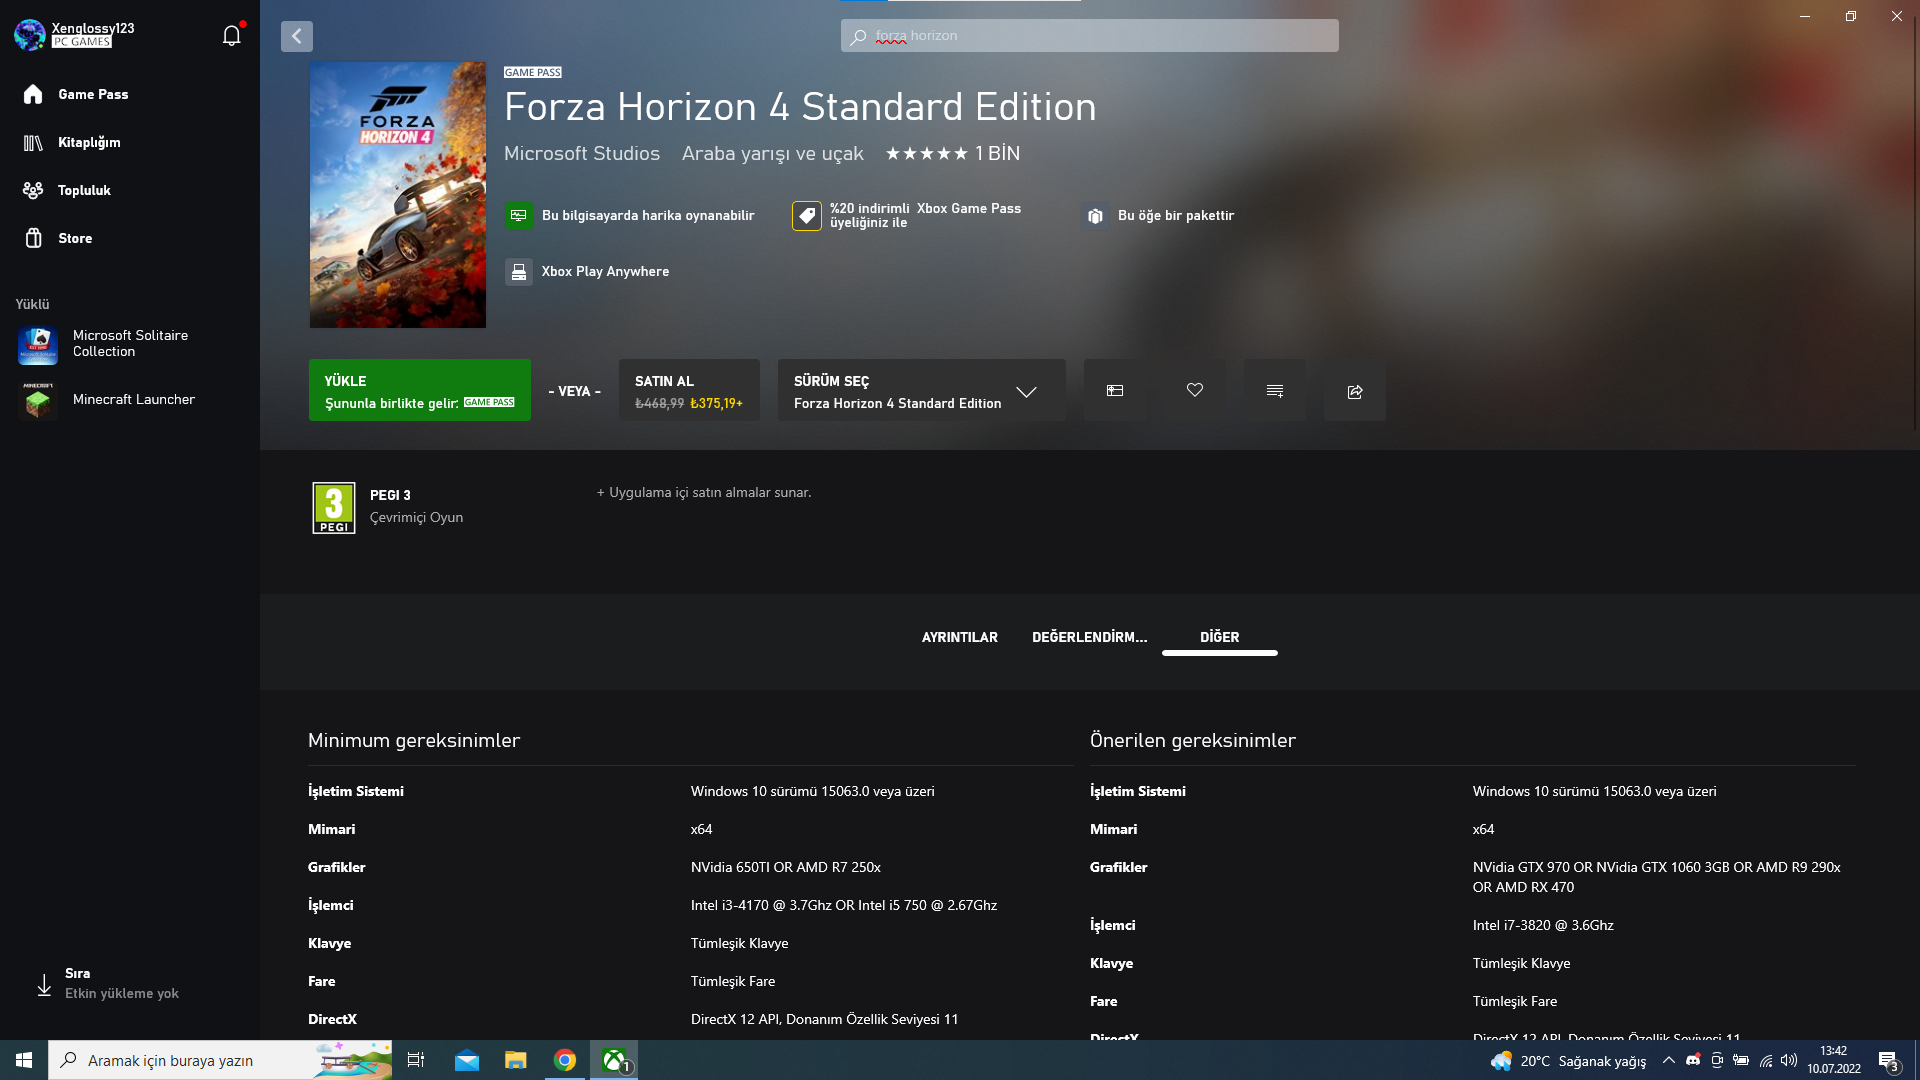Open Game Pass home in sidebar
This screenshot has width=1920, height=1080.
[92, 94]
